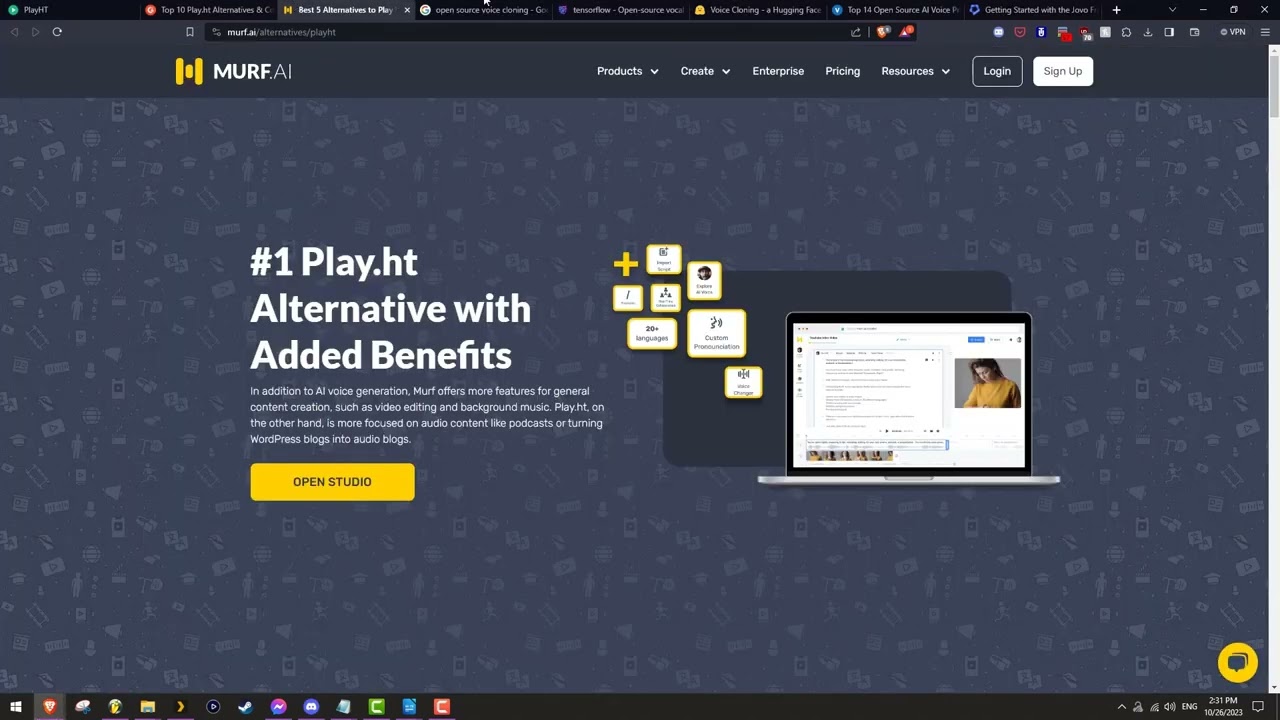Viewport: 1280px width, 720px height.
Task: Open the Enterprise page
Action: [x=778, y=71]
